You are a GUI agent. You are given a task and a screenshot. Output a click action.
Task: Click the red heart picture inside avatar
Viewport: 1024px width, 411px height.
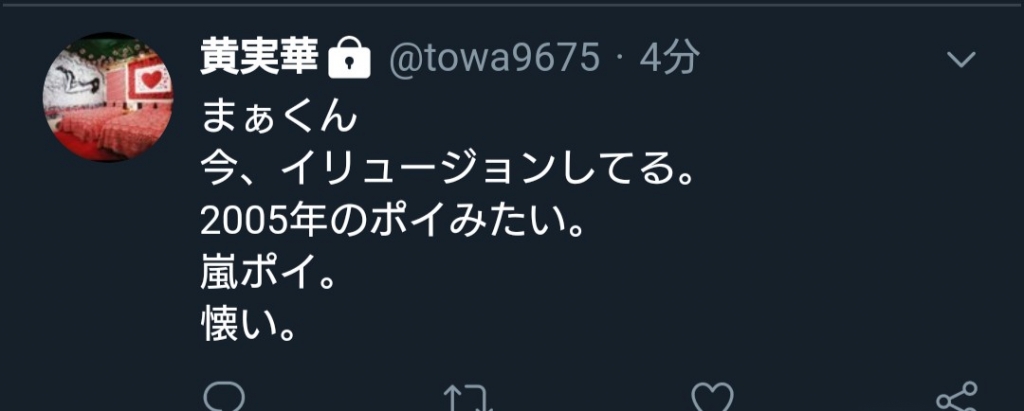[x=152, y=81]
